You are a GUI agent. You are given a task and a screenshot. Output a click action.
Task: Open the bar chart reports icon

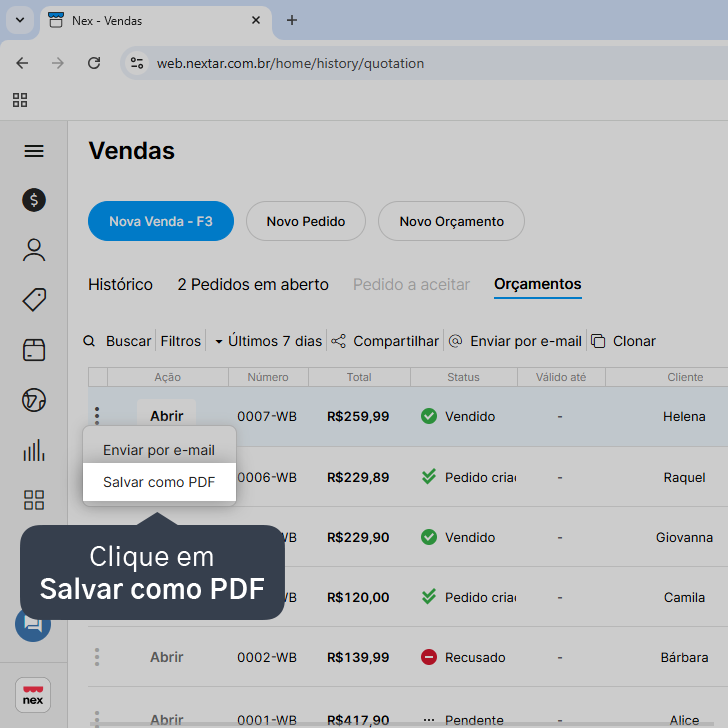point(34,450)
